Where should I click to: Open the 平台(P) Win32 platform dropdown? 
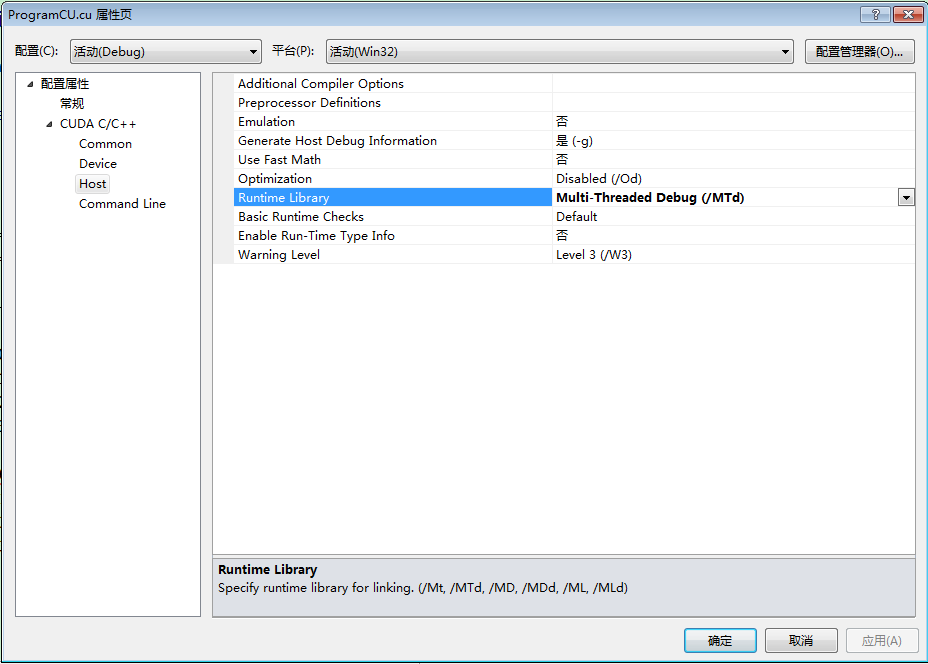tap(559, 51)
